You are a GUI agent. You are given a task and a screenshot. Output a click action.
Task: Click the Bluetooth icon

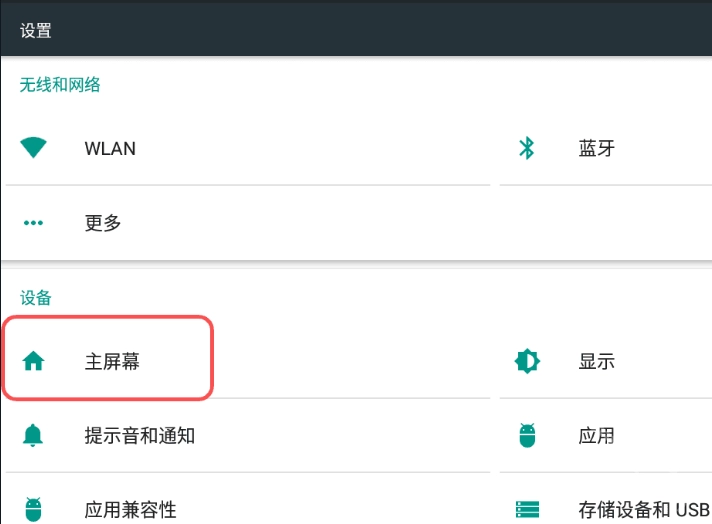(526, 148)
